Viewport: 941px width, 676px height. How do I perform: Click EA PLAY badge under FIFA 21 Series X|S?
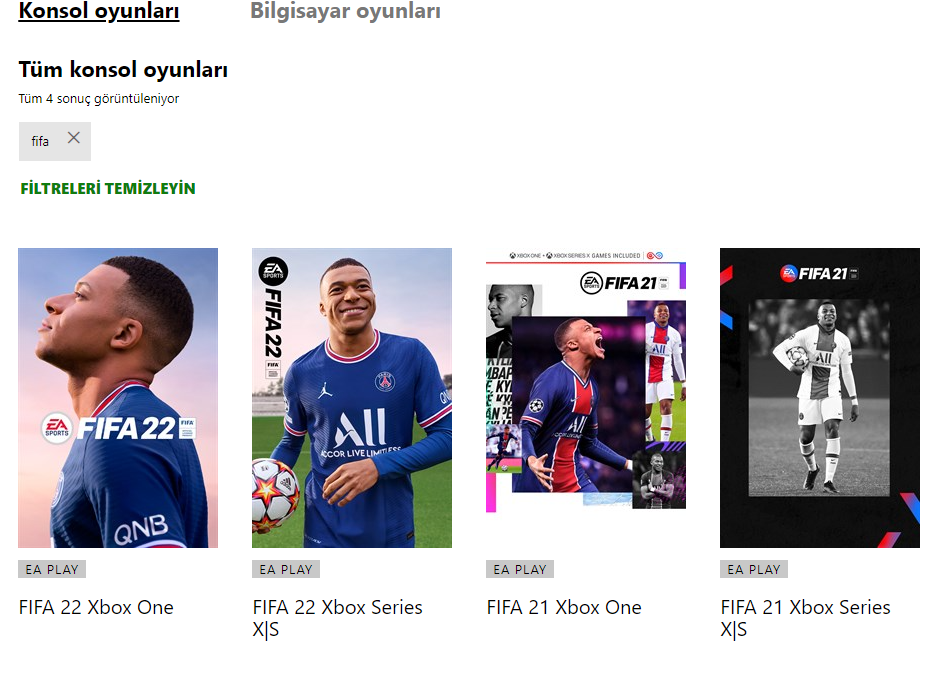[754, 569]
